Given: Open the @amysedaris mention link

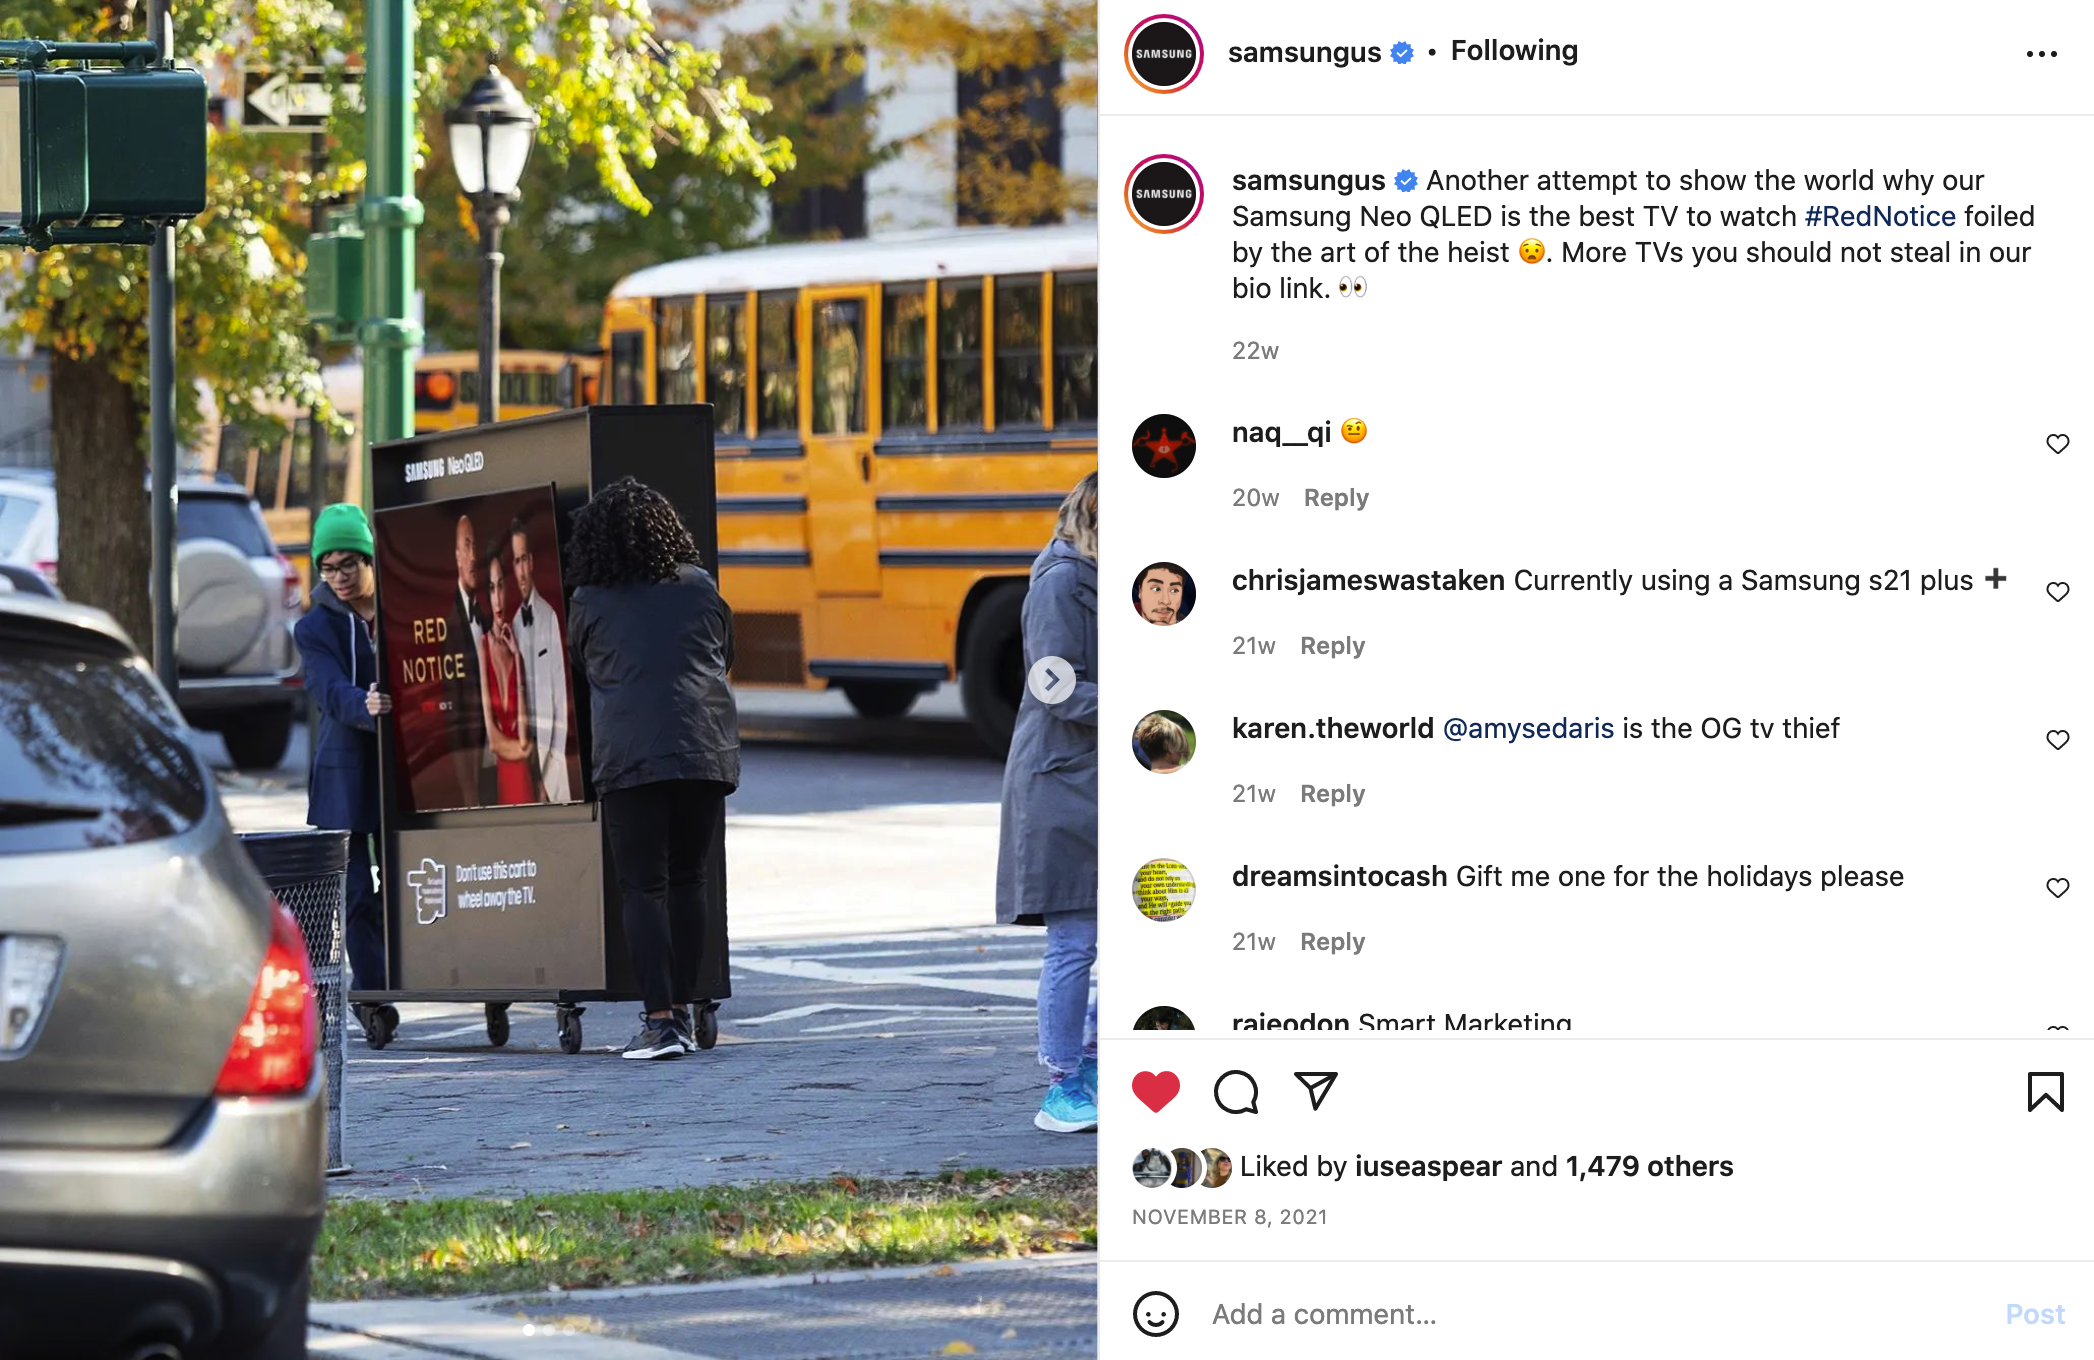Looking at the screenshot, I should [1528, 728].
